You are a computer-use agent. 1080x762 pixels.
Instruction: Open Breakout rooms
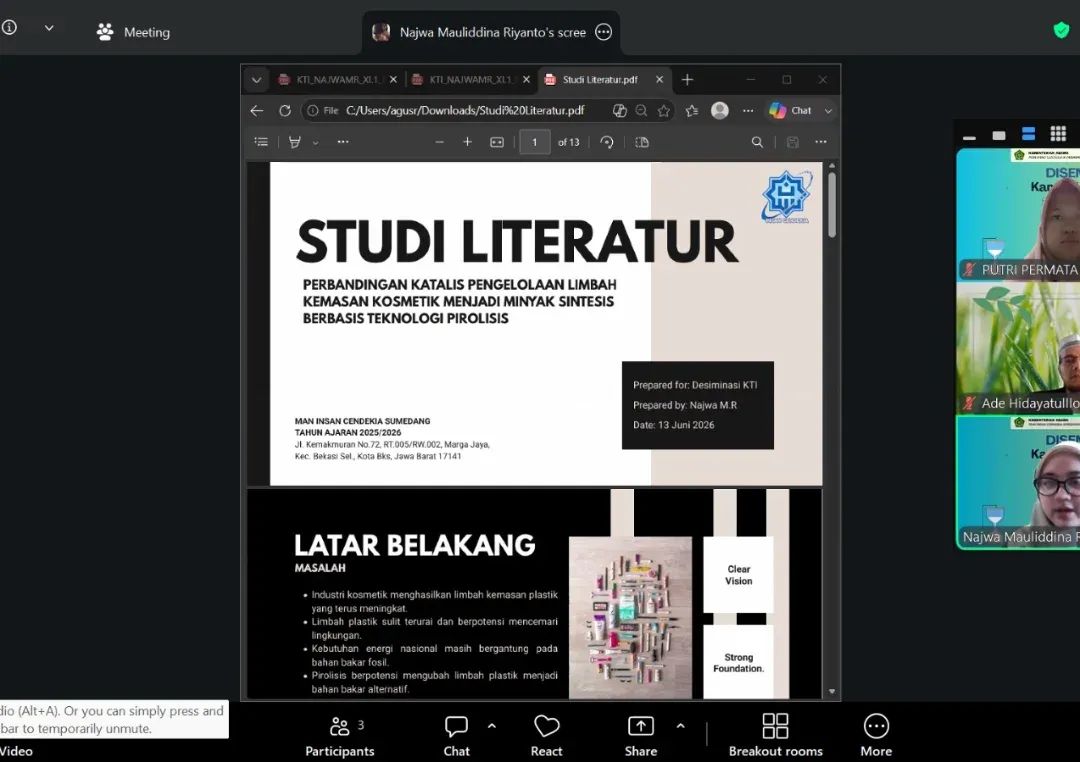click(776, 736)
